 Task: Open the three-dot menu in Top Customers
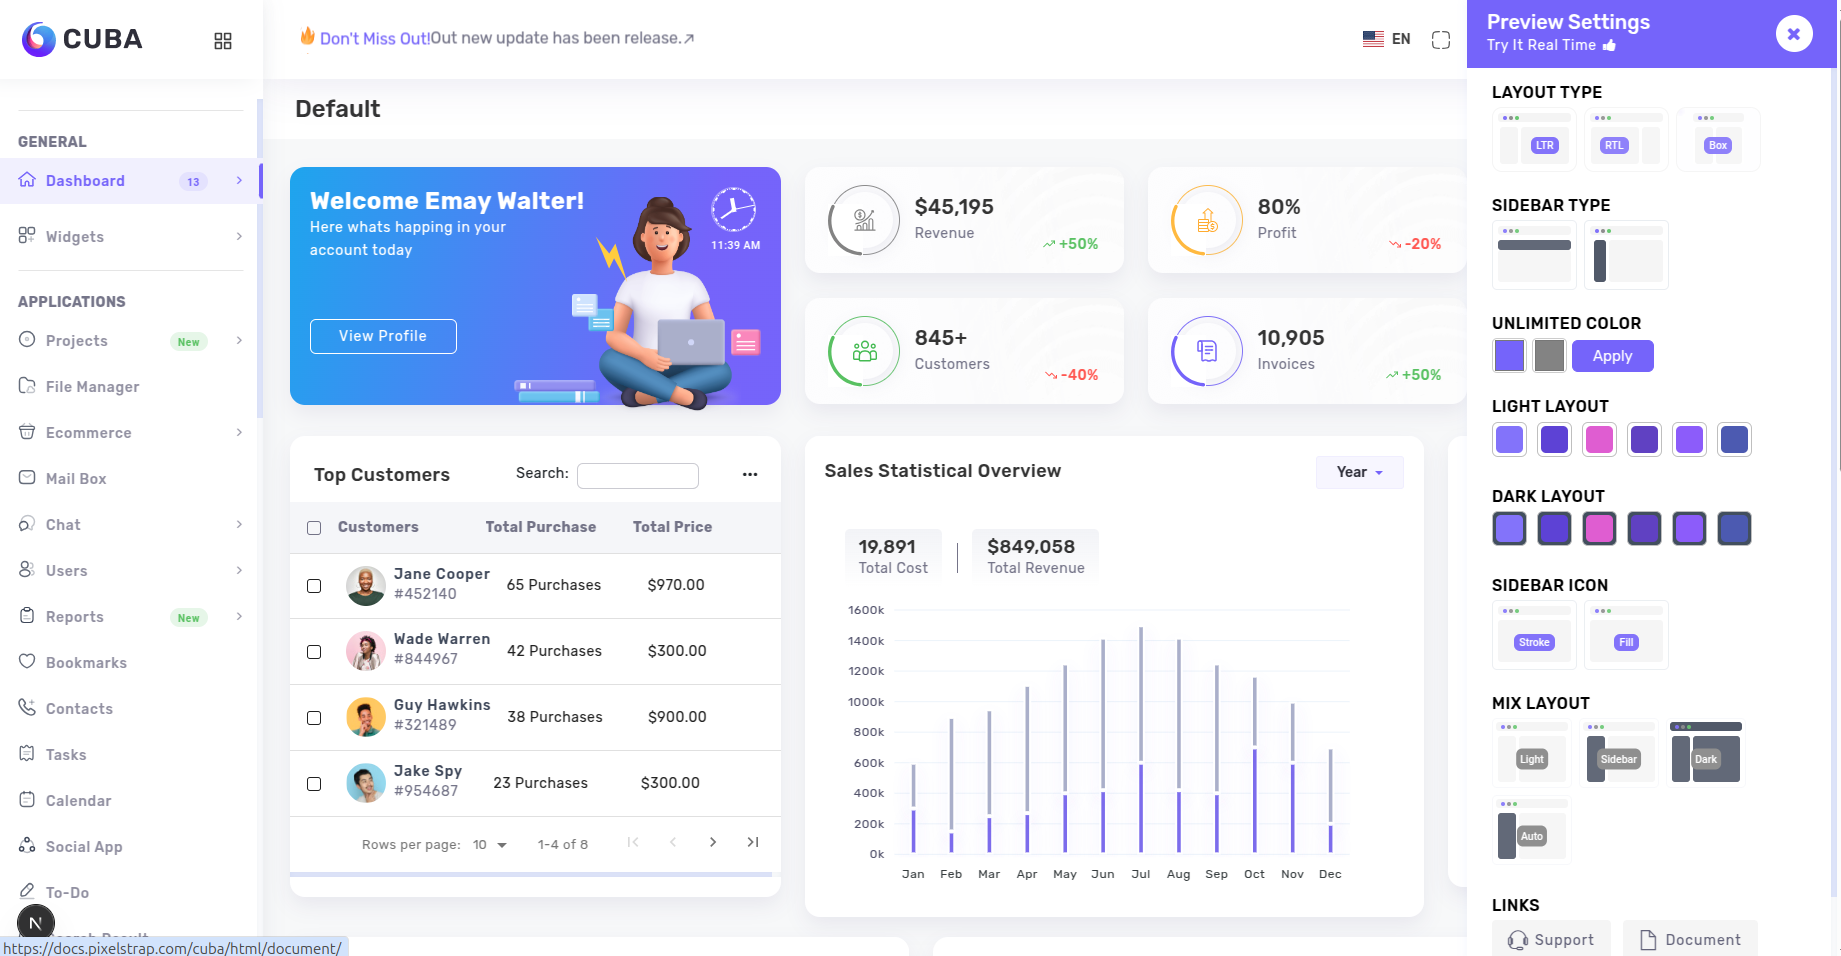click(x=750, y=475)
